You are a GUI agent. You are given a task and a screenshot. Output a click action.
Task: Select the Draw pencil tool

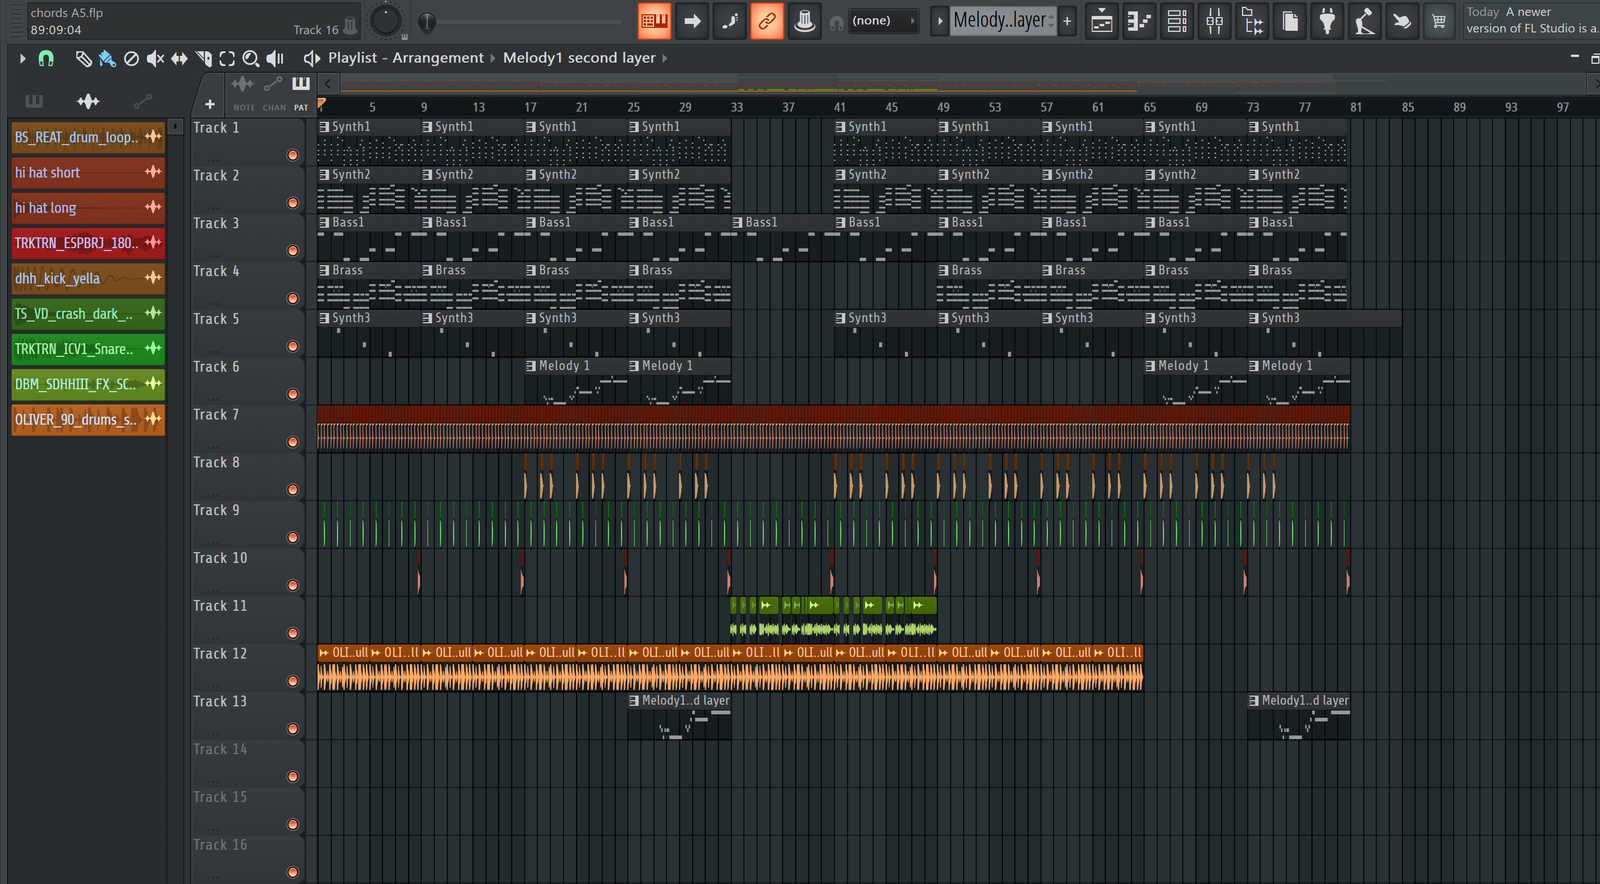point(83,58)
